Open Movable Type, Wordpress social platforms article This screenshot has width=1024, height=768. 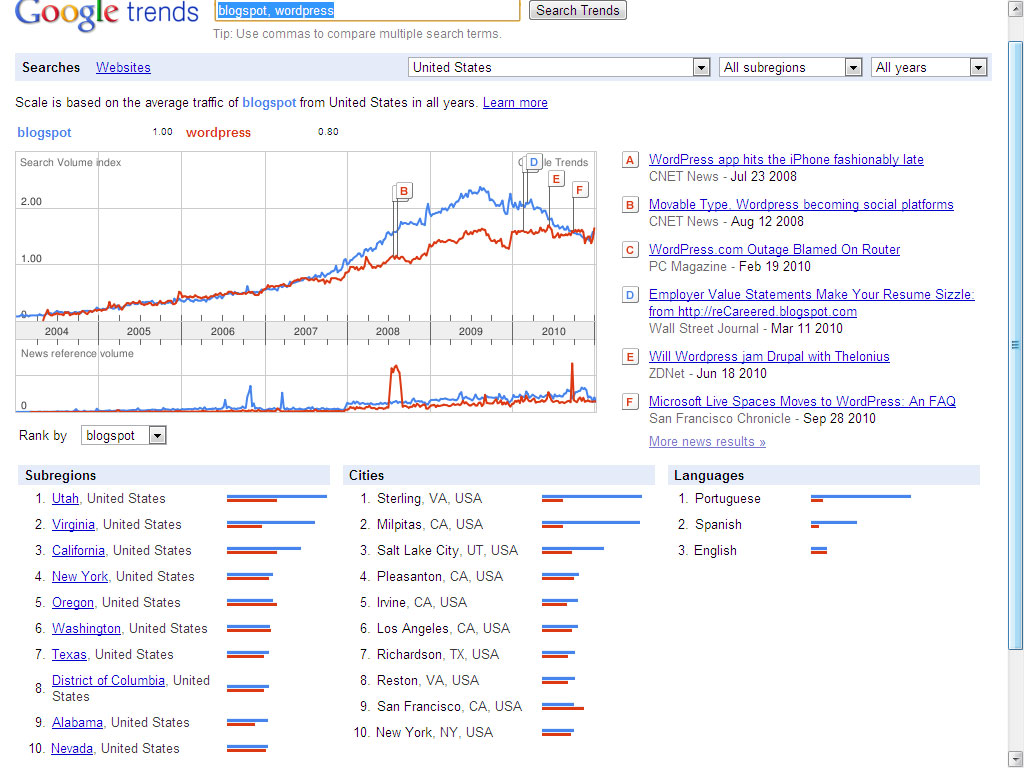point(801,204)
